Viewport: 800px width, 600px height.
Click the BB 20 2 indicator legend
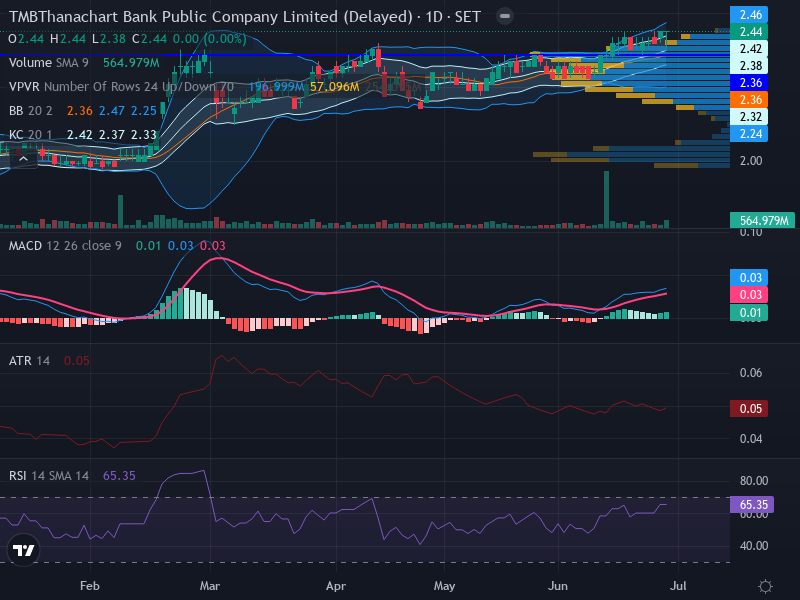pyautogui.click(x=31, y=111)
